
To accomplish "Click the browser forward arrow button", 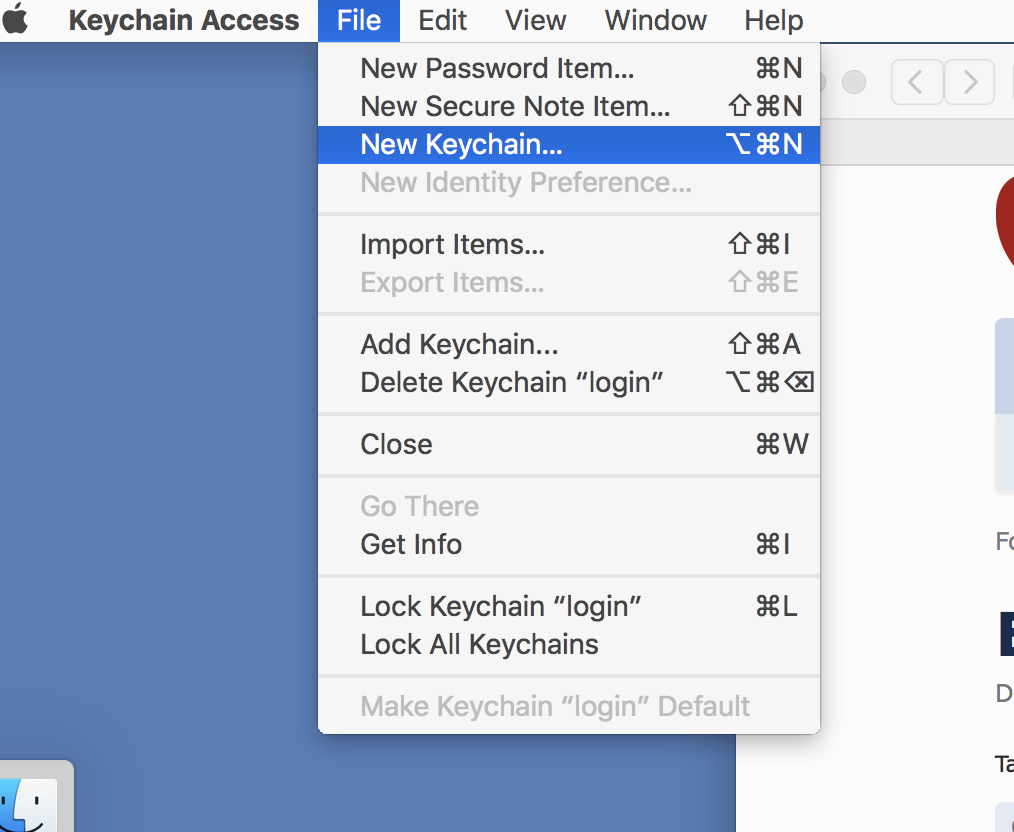I will (969, 82).
